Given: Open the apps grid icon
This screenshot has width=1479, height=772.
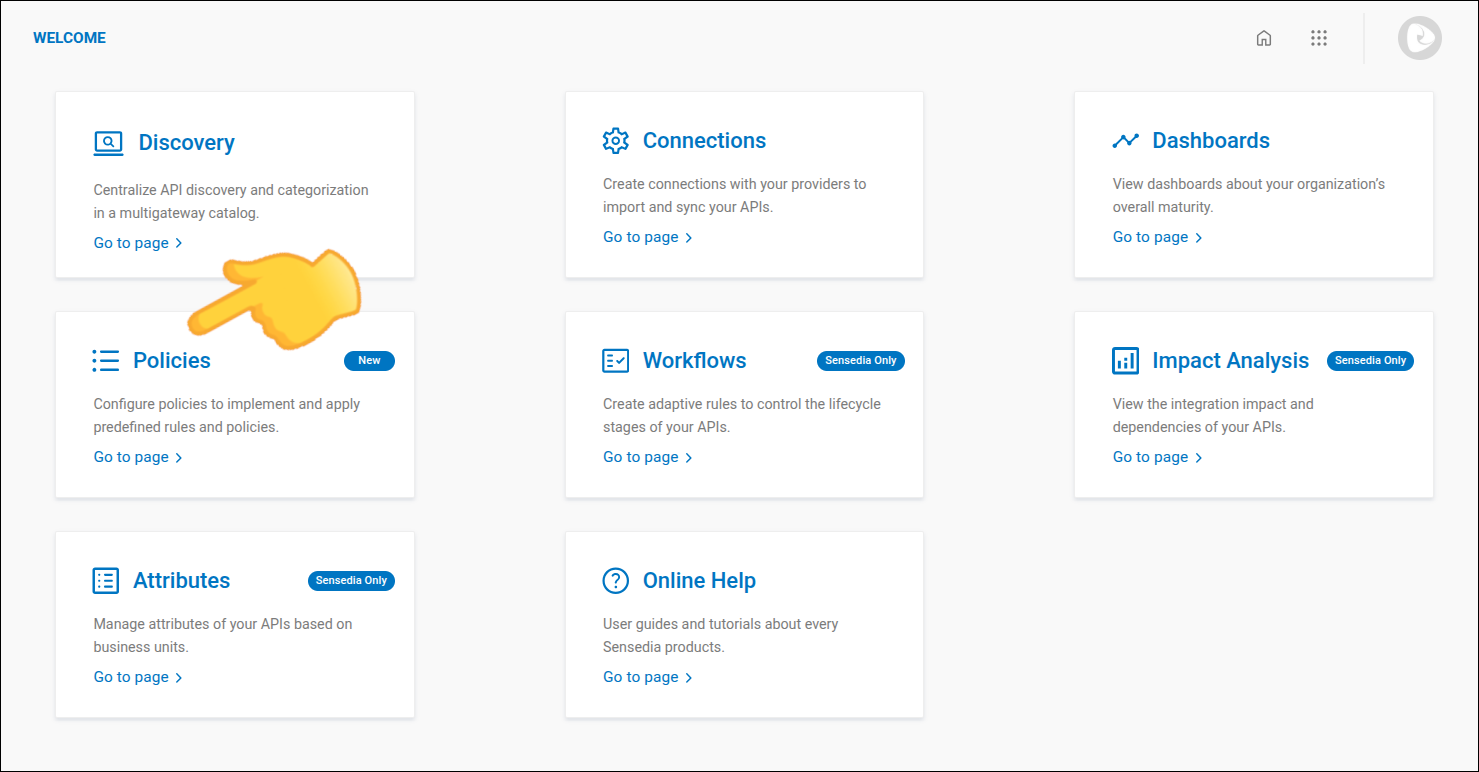Looking at the screenshot, I should (1319, 37).
